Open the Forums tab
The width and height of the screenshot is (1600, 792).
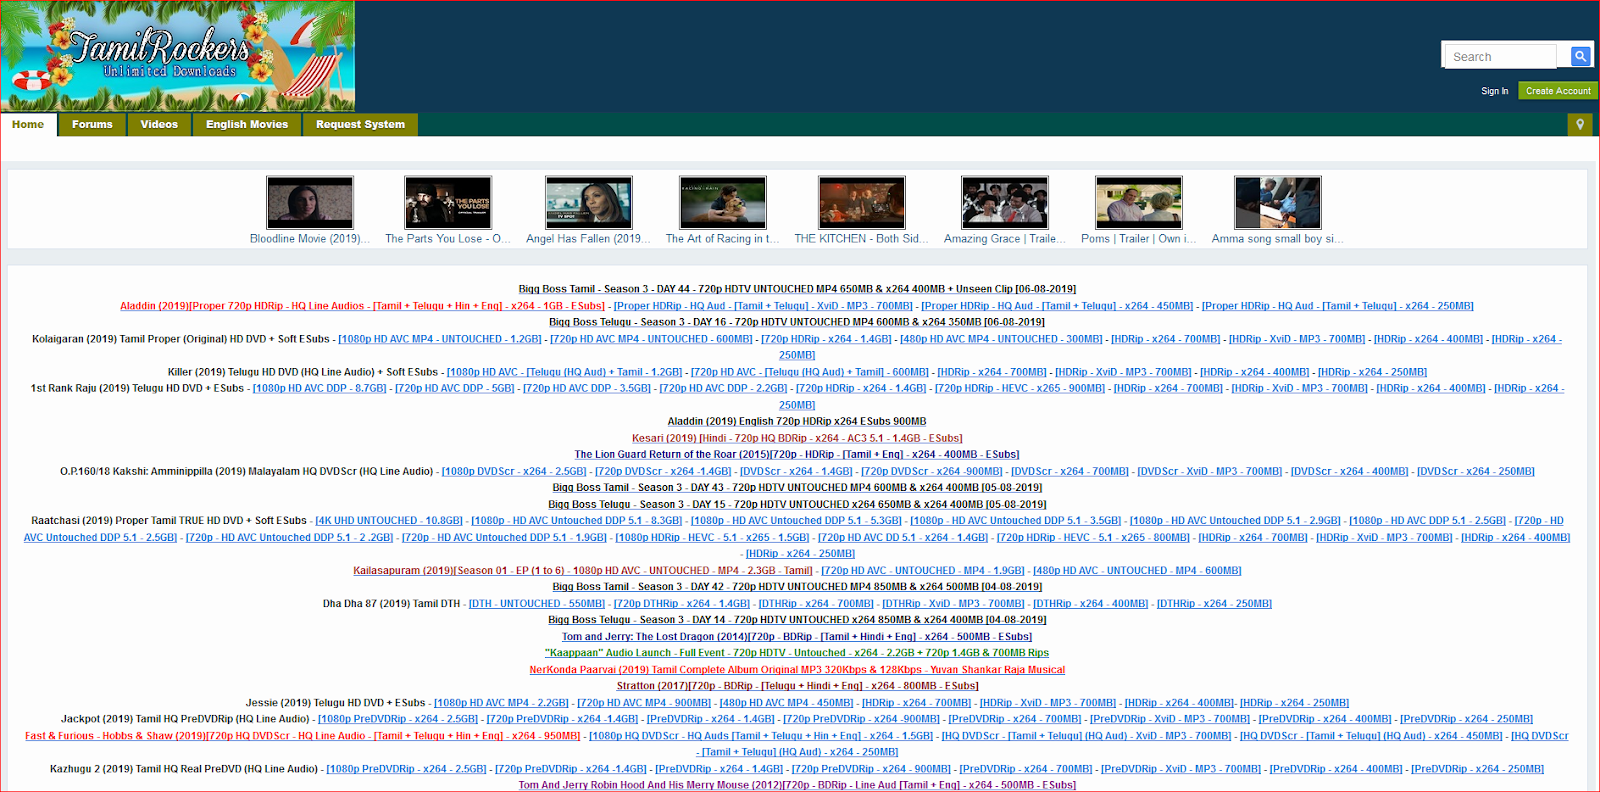[92, 124]
